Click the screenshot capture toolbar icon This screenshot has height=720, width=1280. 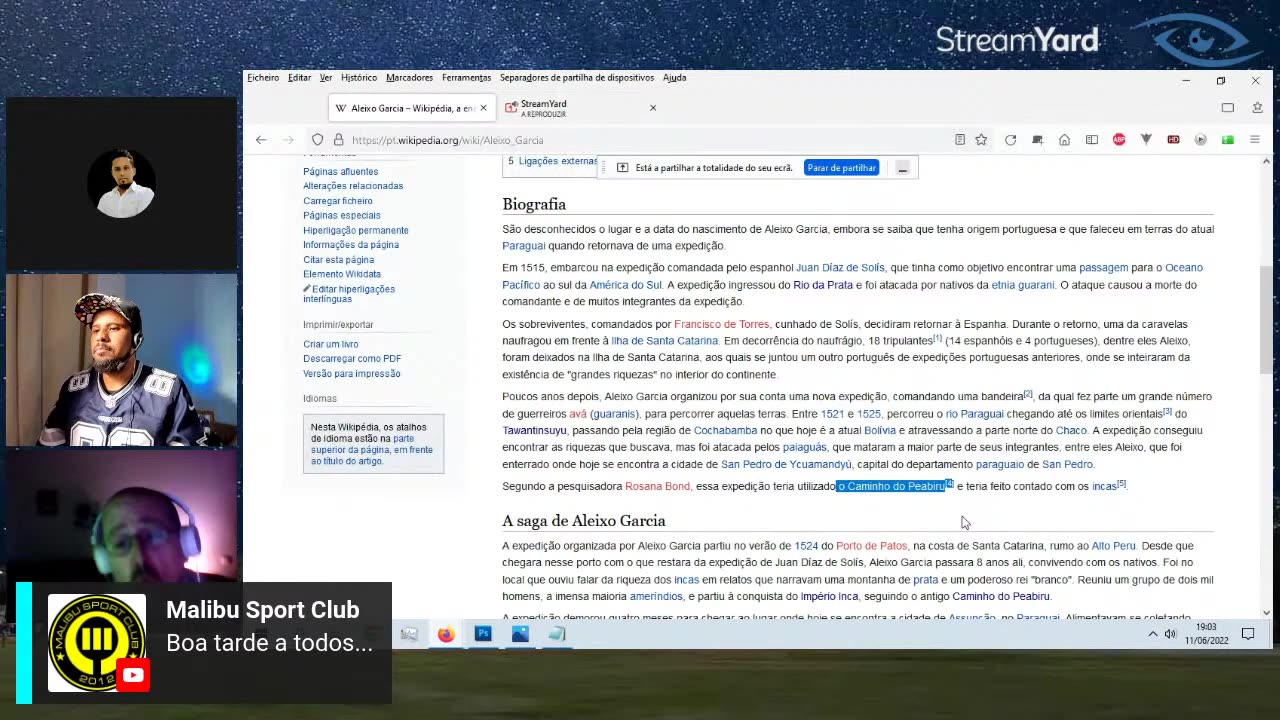(1037, 140)
